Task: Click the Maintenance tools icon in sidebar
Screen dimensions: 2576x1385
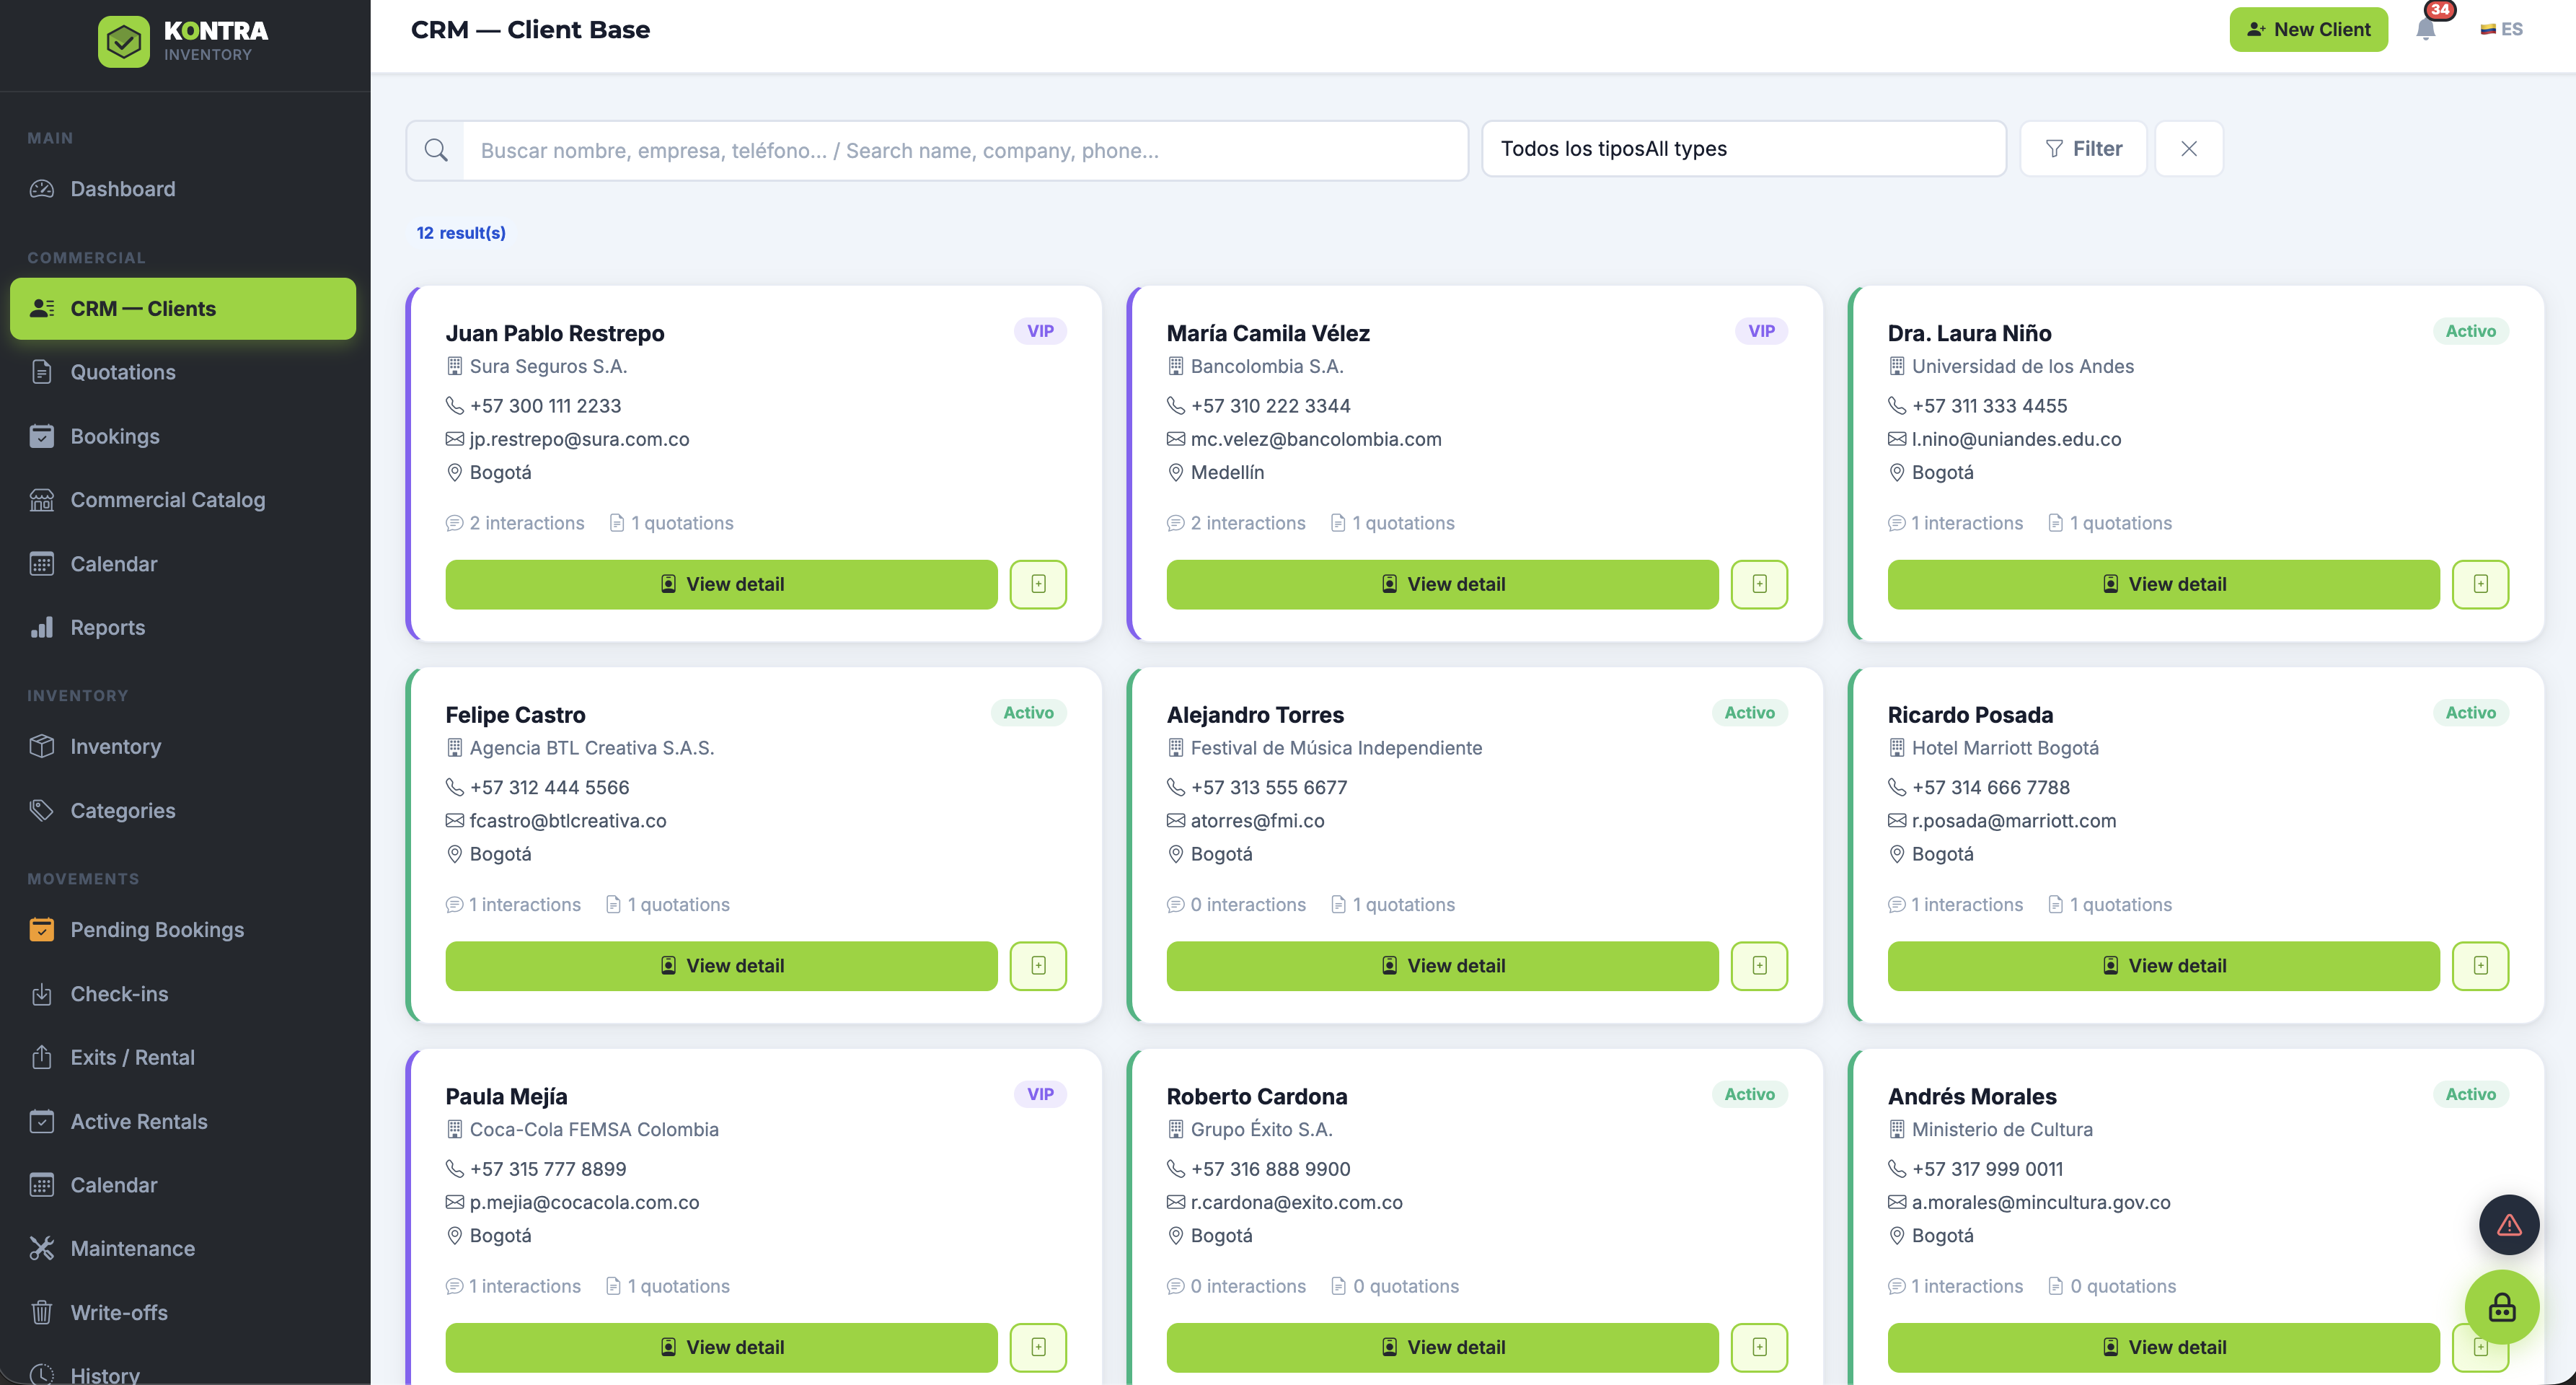Action: click(x=42, y=1248)
